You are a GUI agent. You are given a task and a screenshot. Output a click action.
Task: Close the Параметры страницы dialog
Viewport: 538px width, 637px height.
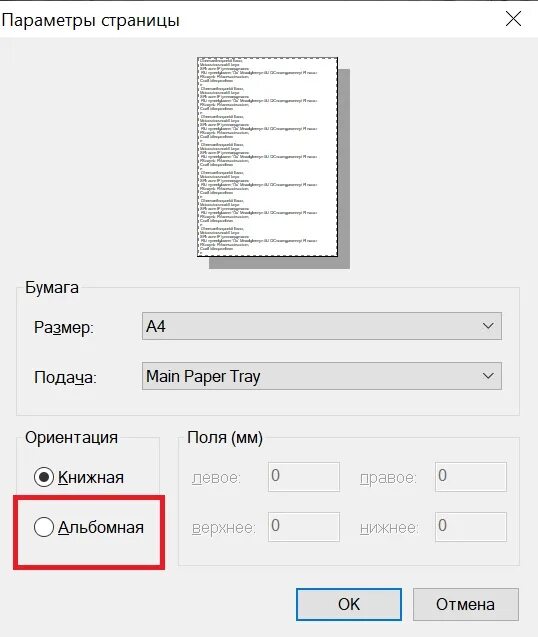(514, 19)
